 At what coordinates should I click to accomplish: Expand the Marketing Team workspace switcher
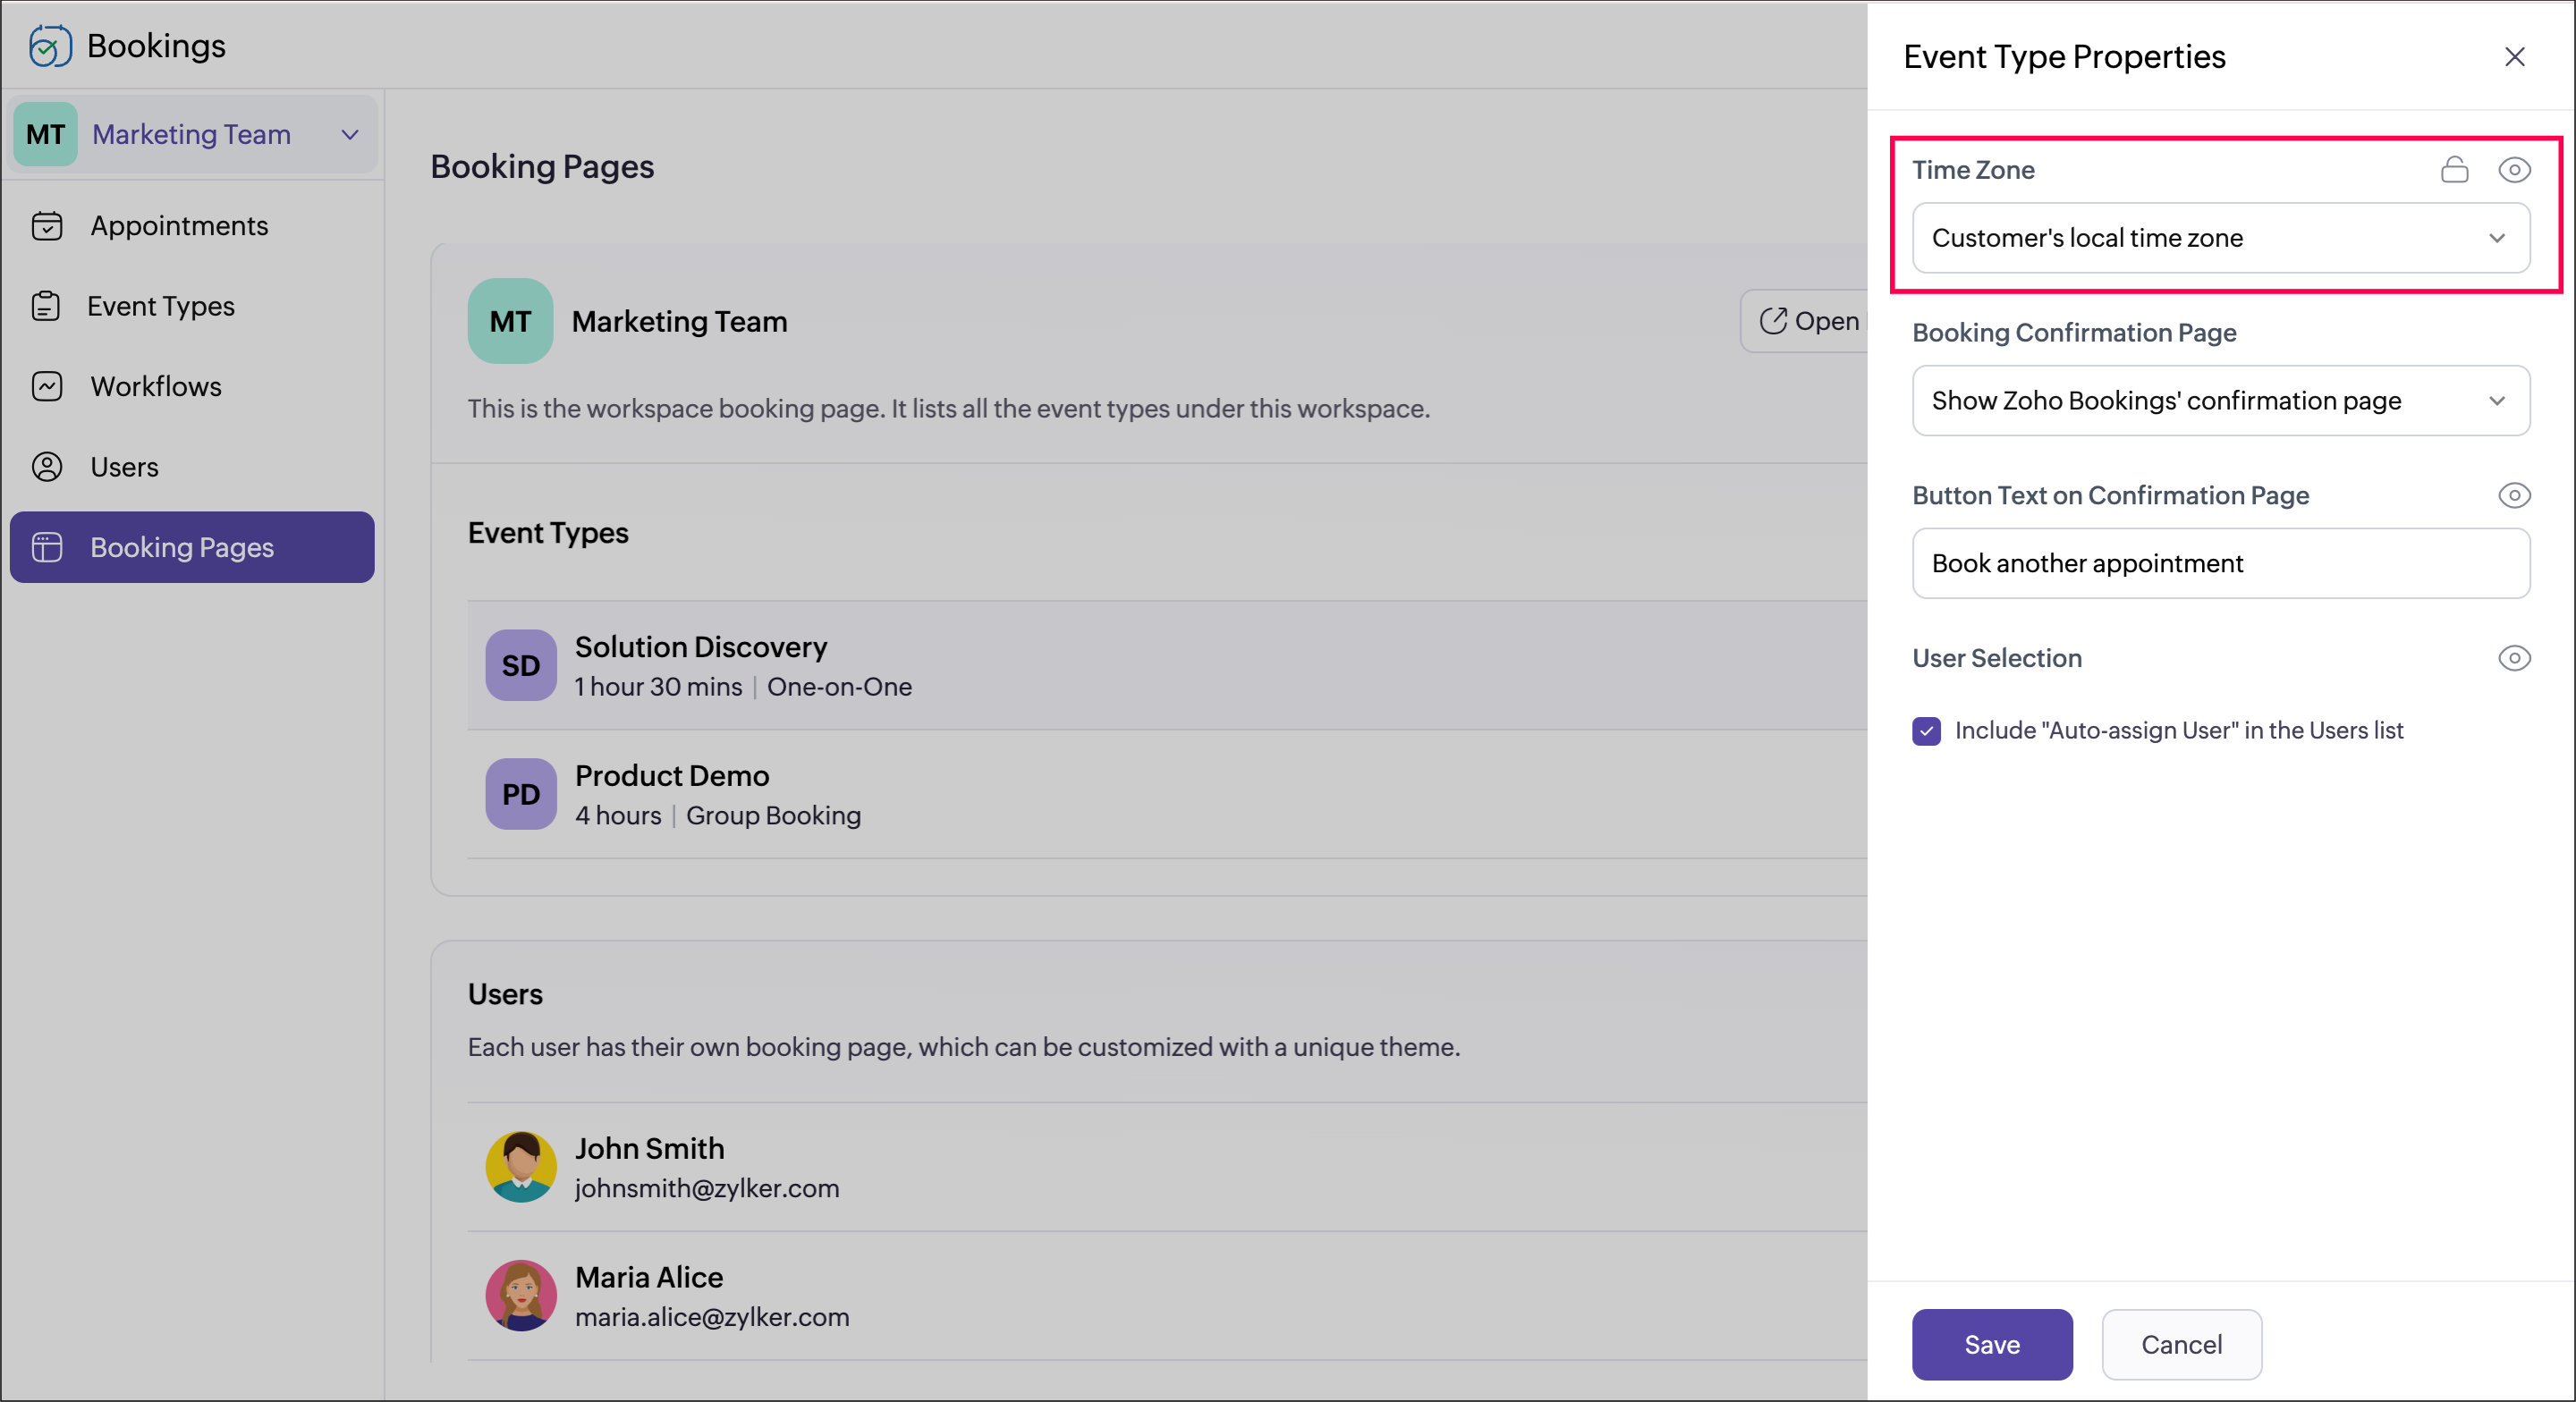click(x=349, y=134)
